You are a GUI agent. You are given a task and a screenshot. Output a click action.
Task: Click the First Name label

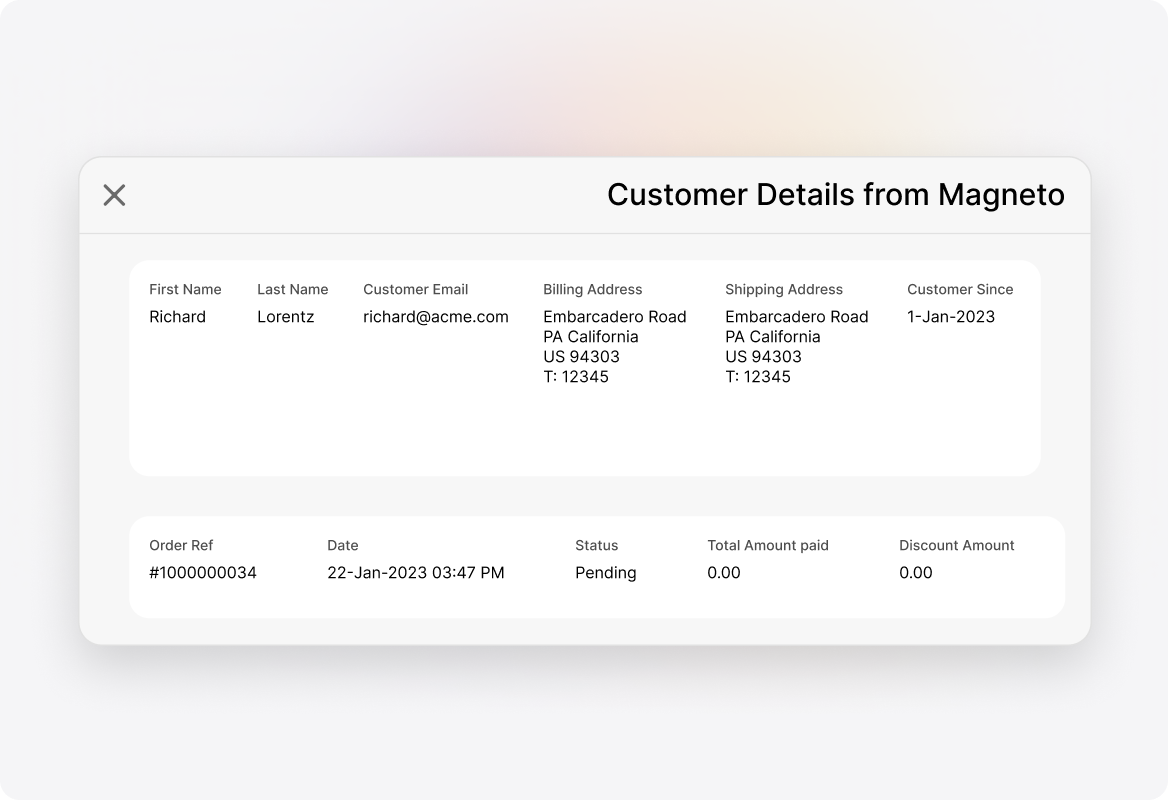pos(185,289)
